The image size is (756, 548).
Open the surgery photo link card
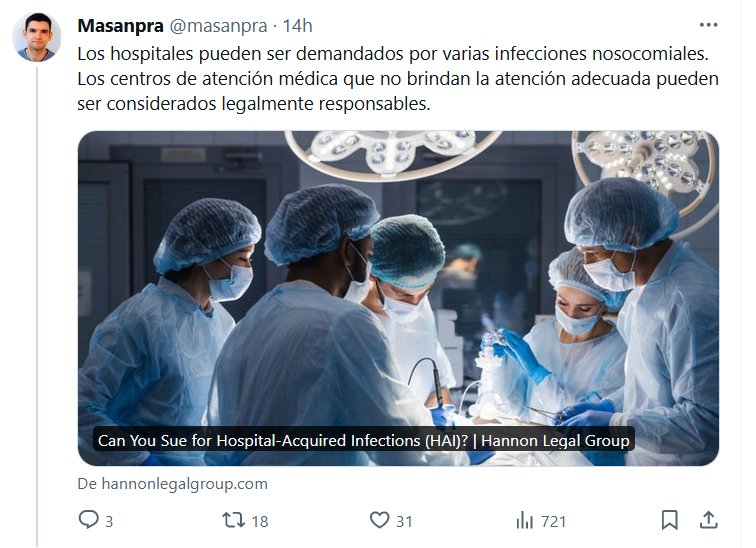click(398, 298)
